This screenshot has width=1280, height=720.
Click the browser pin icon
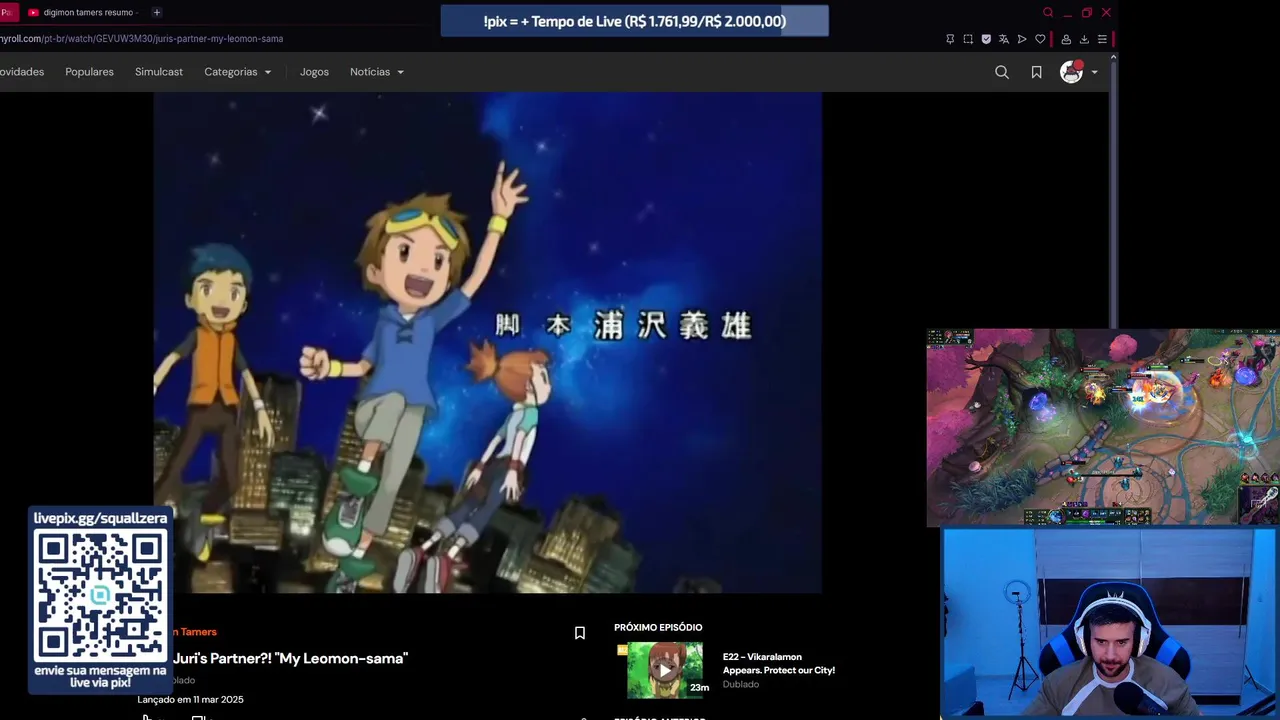click(950, 39)
